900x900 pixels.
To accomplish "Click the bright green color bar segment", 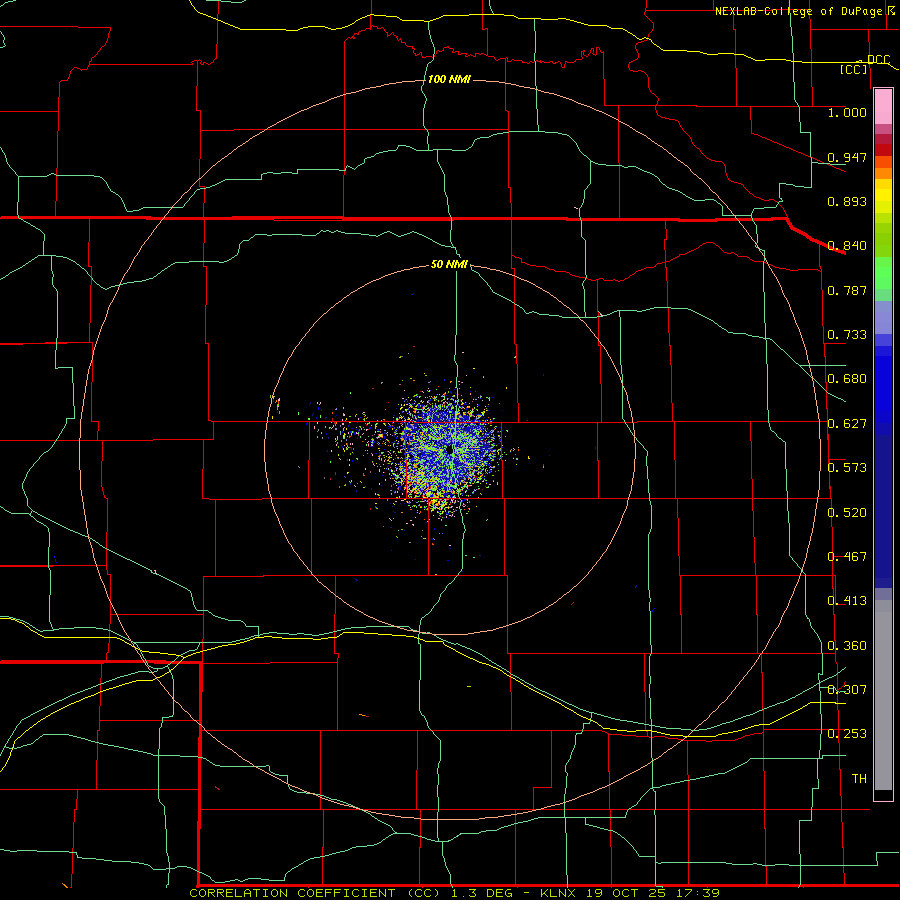I will 883,272.
